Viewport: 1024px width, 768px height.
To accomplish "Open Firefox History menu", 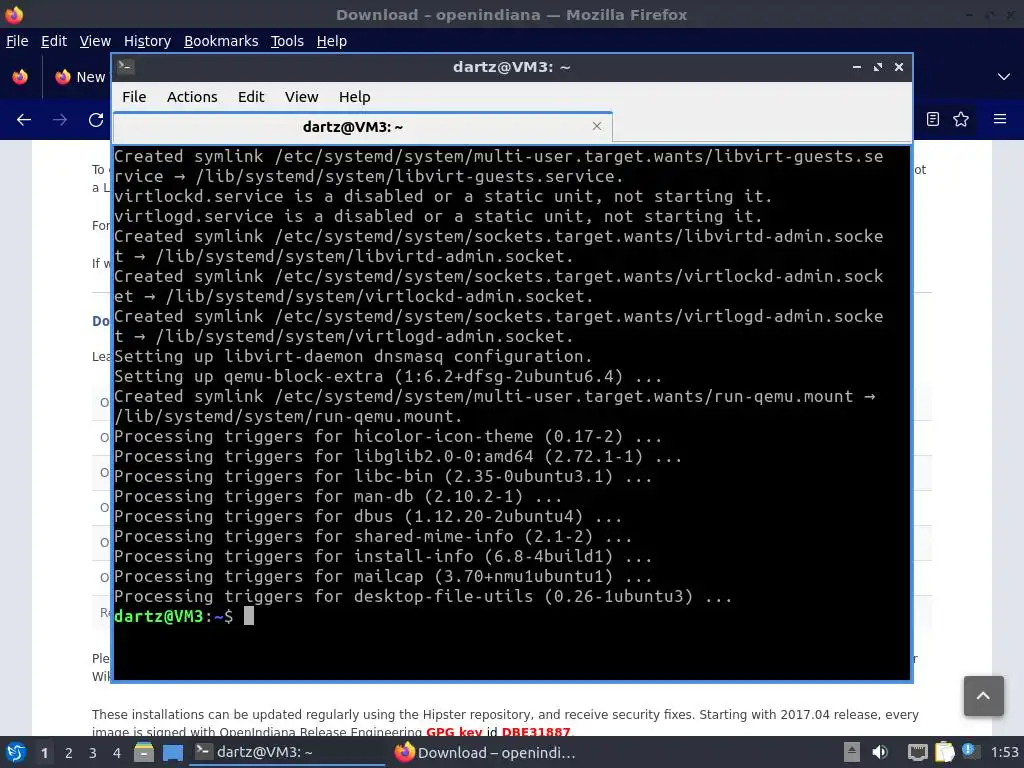I will pyautogui.click(x=147, y=41).
